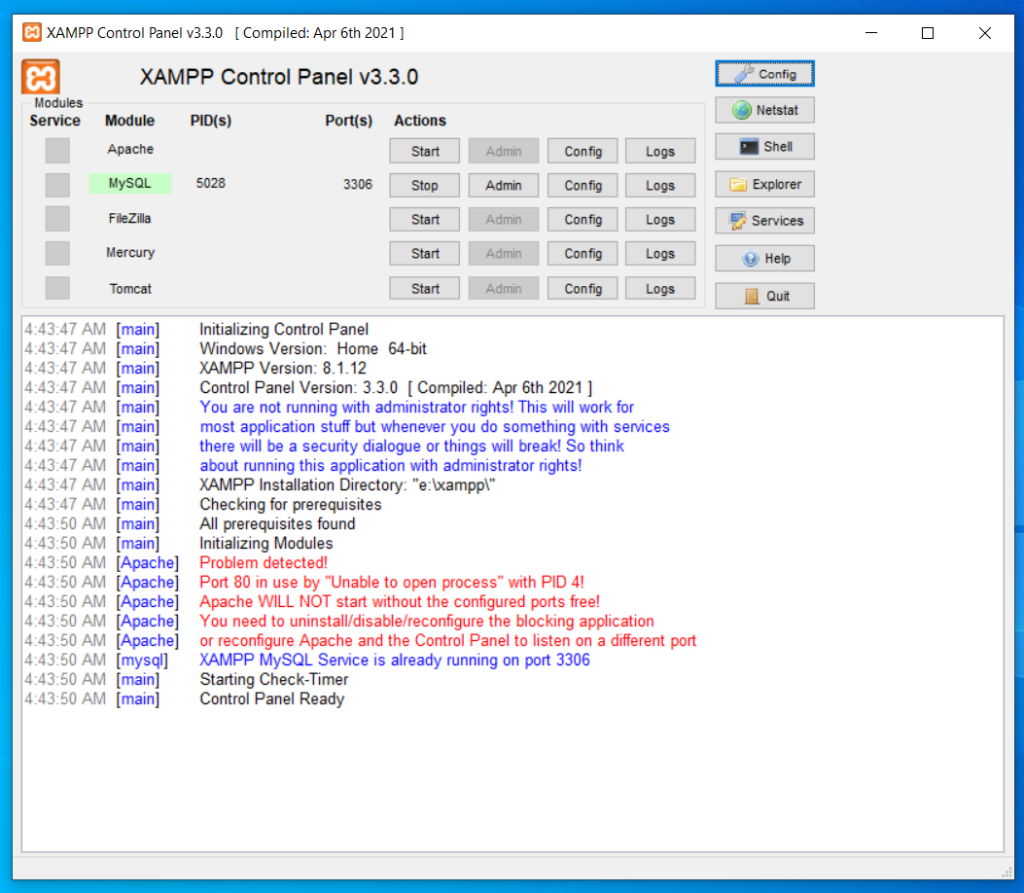The height and width of the screenshot is (893, 1024).
Task: View FileZilla Logs
Action: pos(660,219)
